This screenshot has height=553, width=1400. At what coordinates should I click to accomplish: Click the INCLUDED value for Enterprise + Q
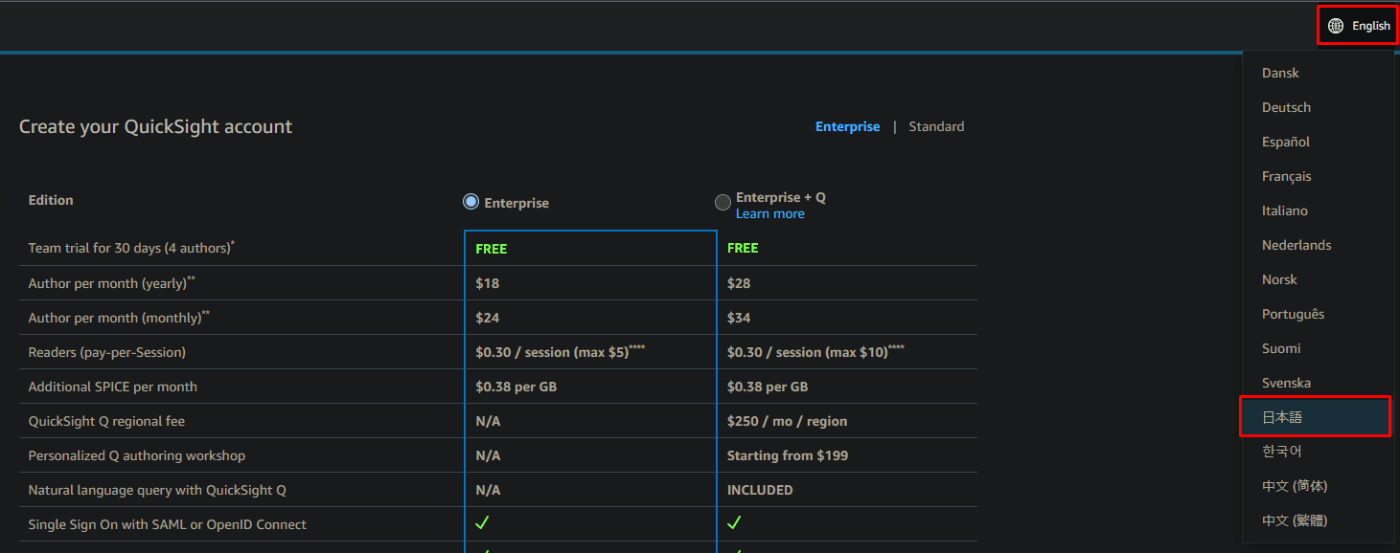click(760, 490)
